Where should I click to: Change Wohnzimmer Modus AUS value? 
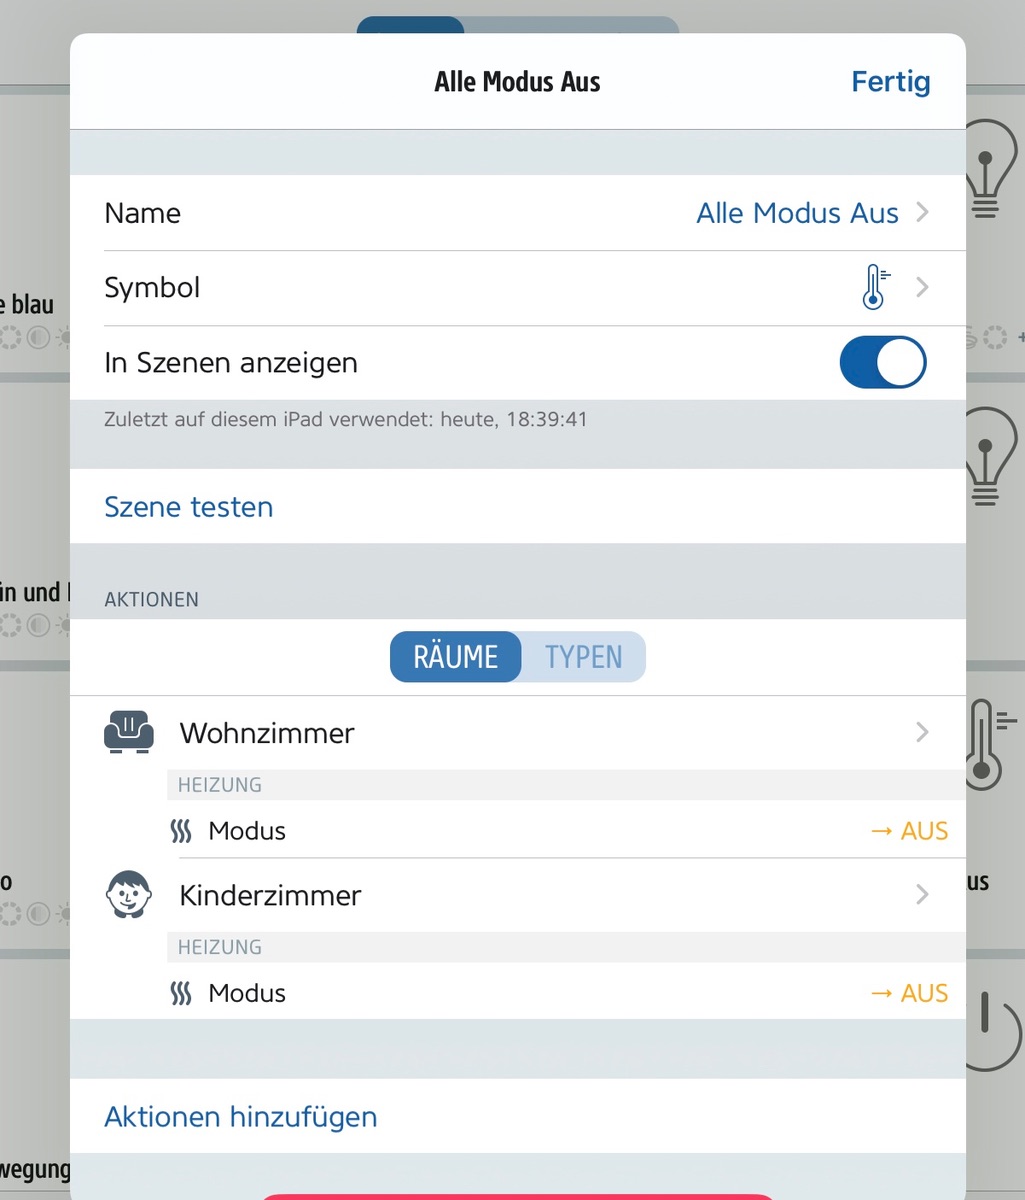click(x=909, y=831)
